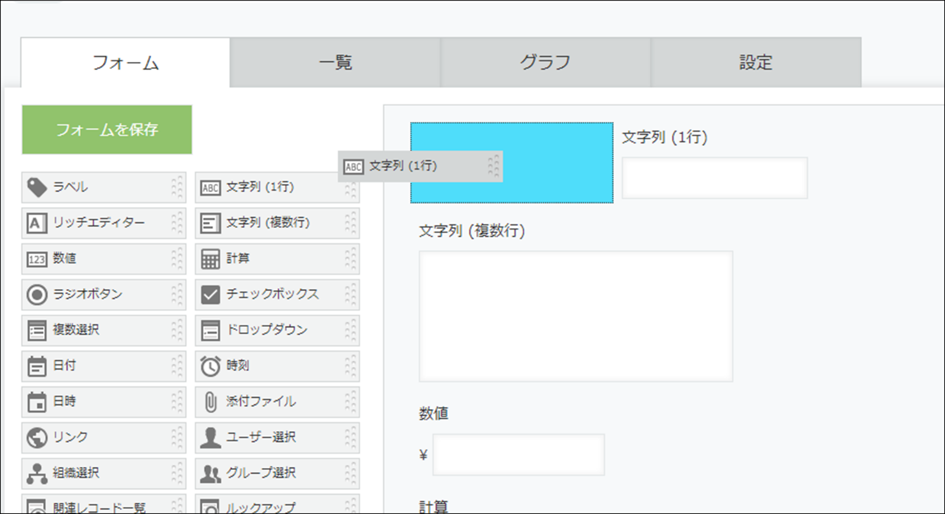
Task: Click the 文字列 (複数行) text area
Action: tap(575, 316)
